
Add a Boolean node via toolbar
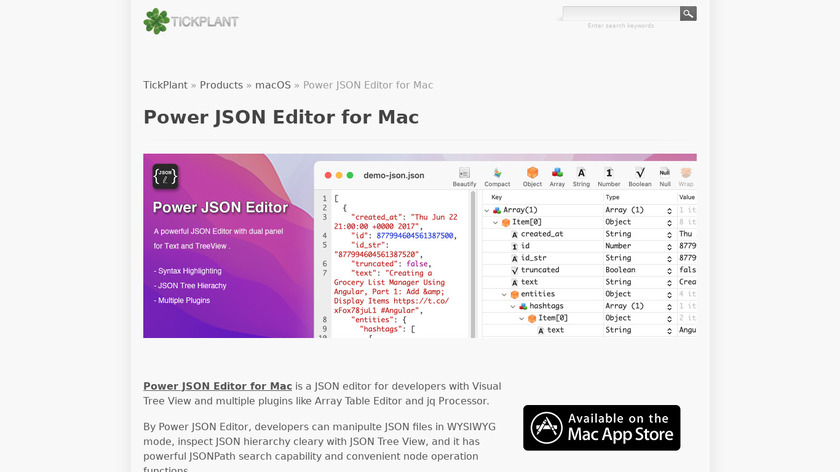pyautogui.click(x=640, y=177)
